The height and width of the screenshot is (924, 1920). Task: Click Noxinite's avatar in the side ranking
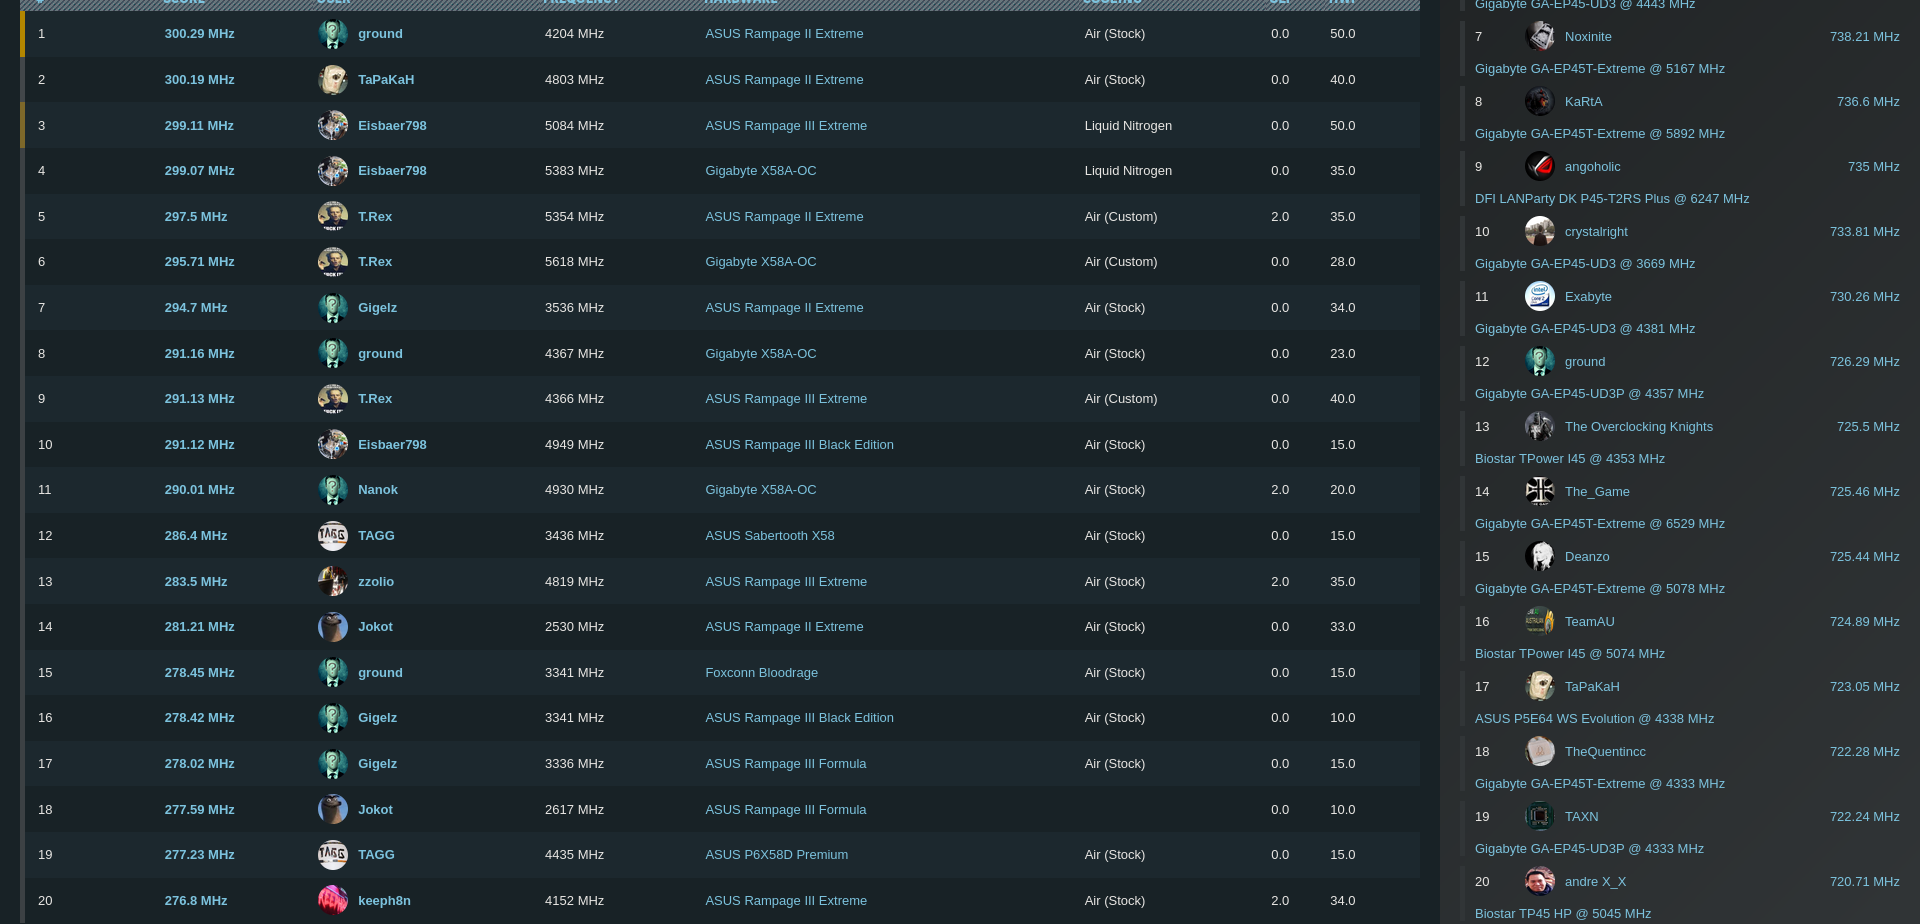(x=1539, y=37)
